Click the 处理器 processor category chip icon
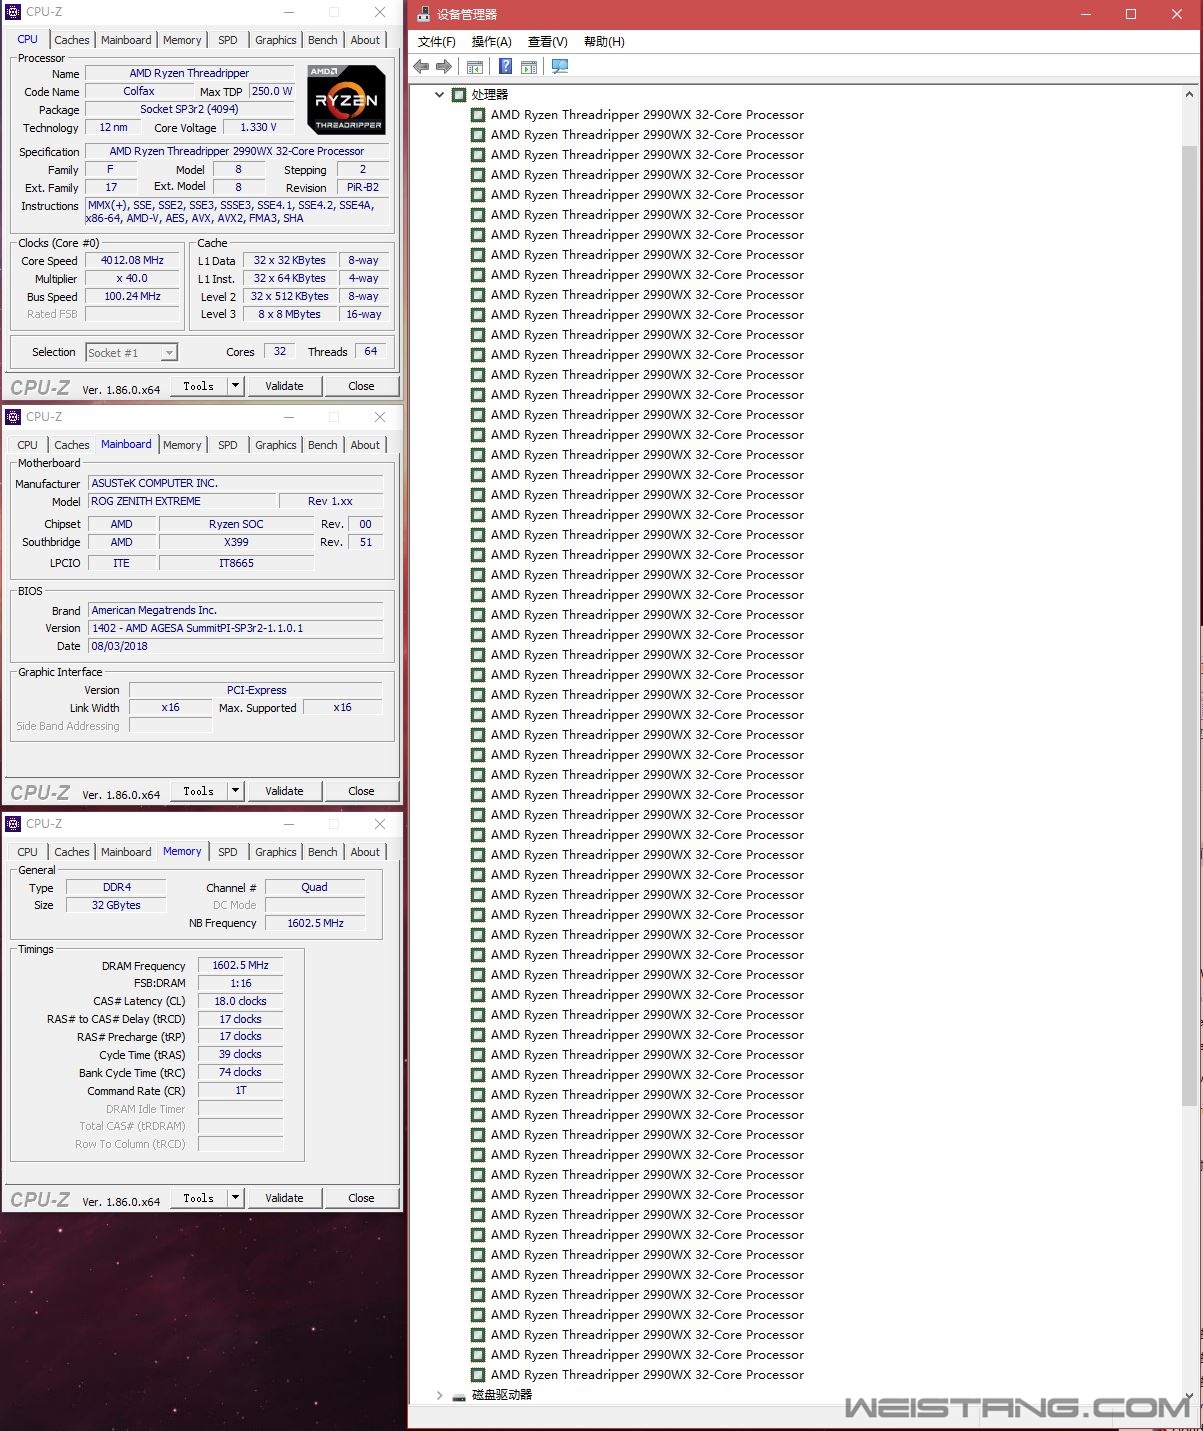 459,95
